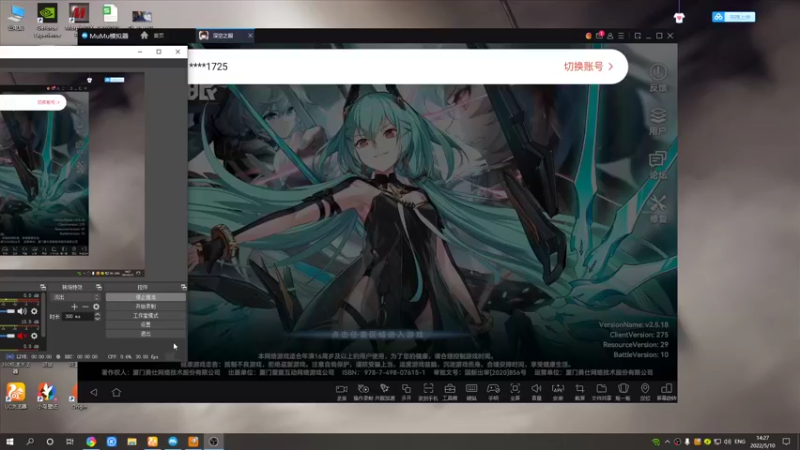Screen dimensions: 800x450
Task: Pop out the OBS audio mixer panel
Action: click(x=43, y=287)
